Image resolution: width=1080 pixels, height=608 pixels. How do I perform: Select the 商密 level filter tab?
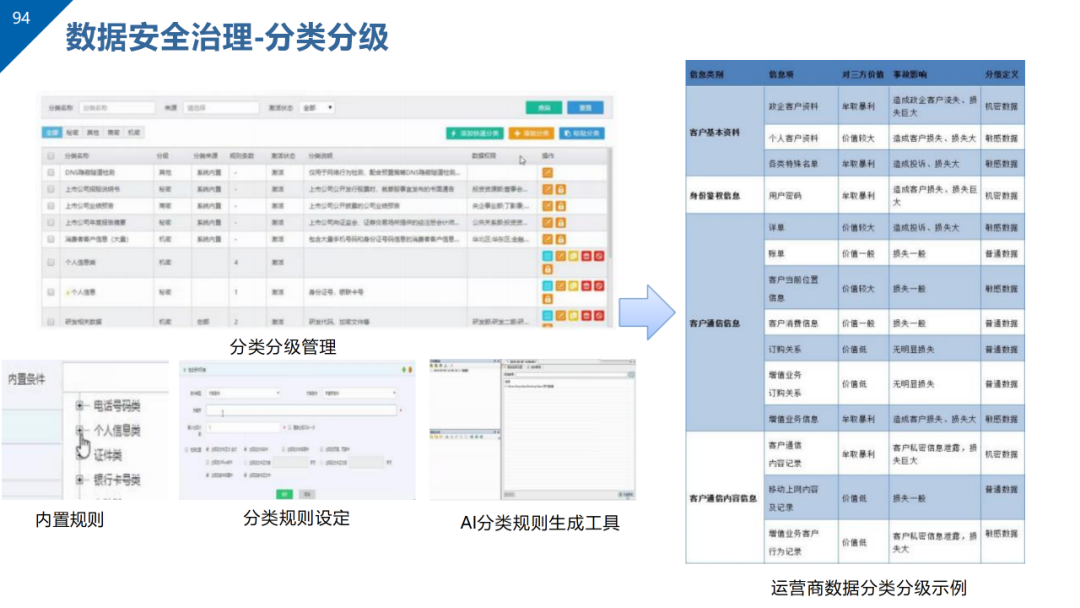[114, 132]
